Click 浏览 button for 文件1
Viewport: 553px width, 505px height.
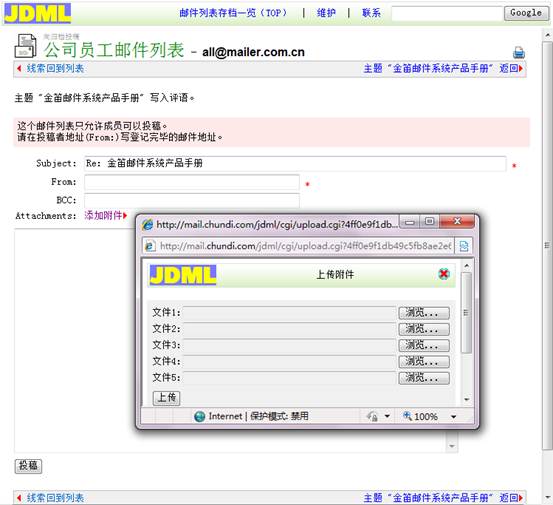[424, 313]
